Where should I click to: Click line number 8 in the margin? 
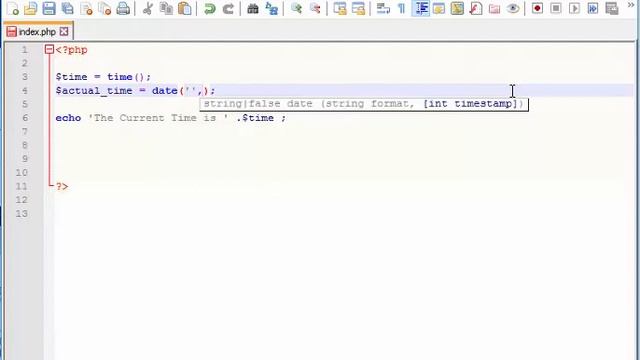coord(24,145)
